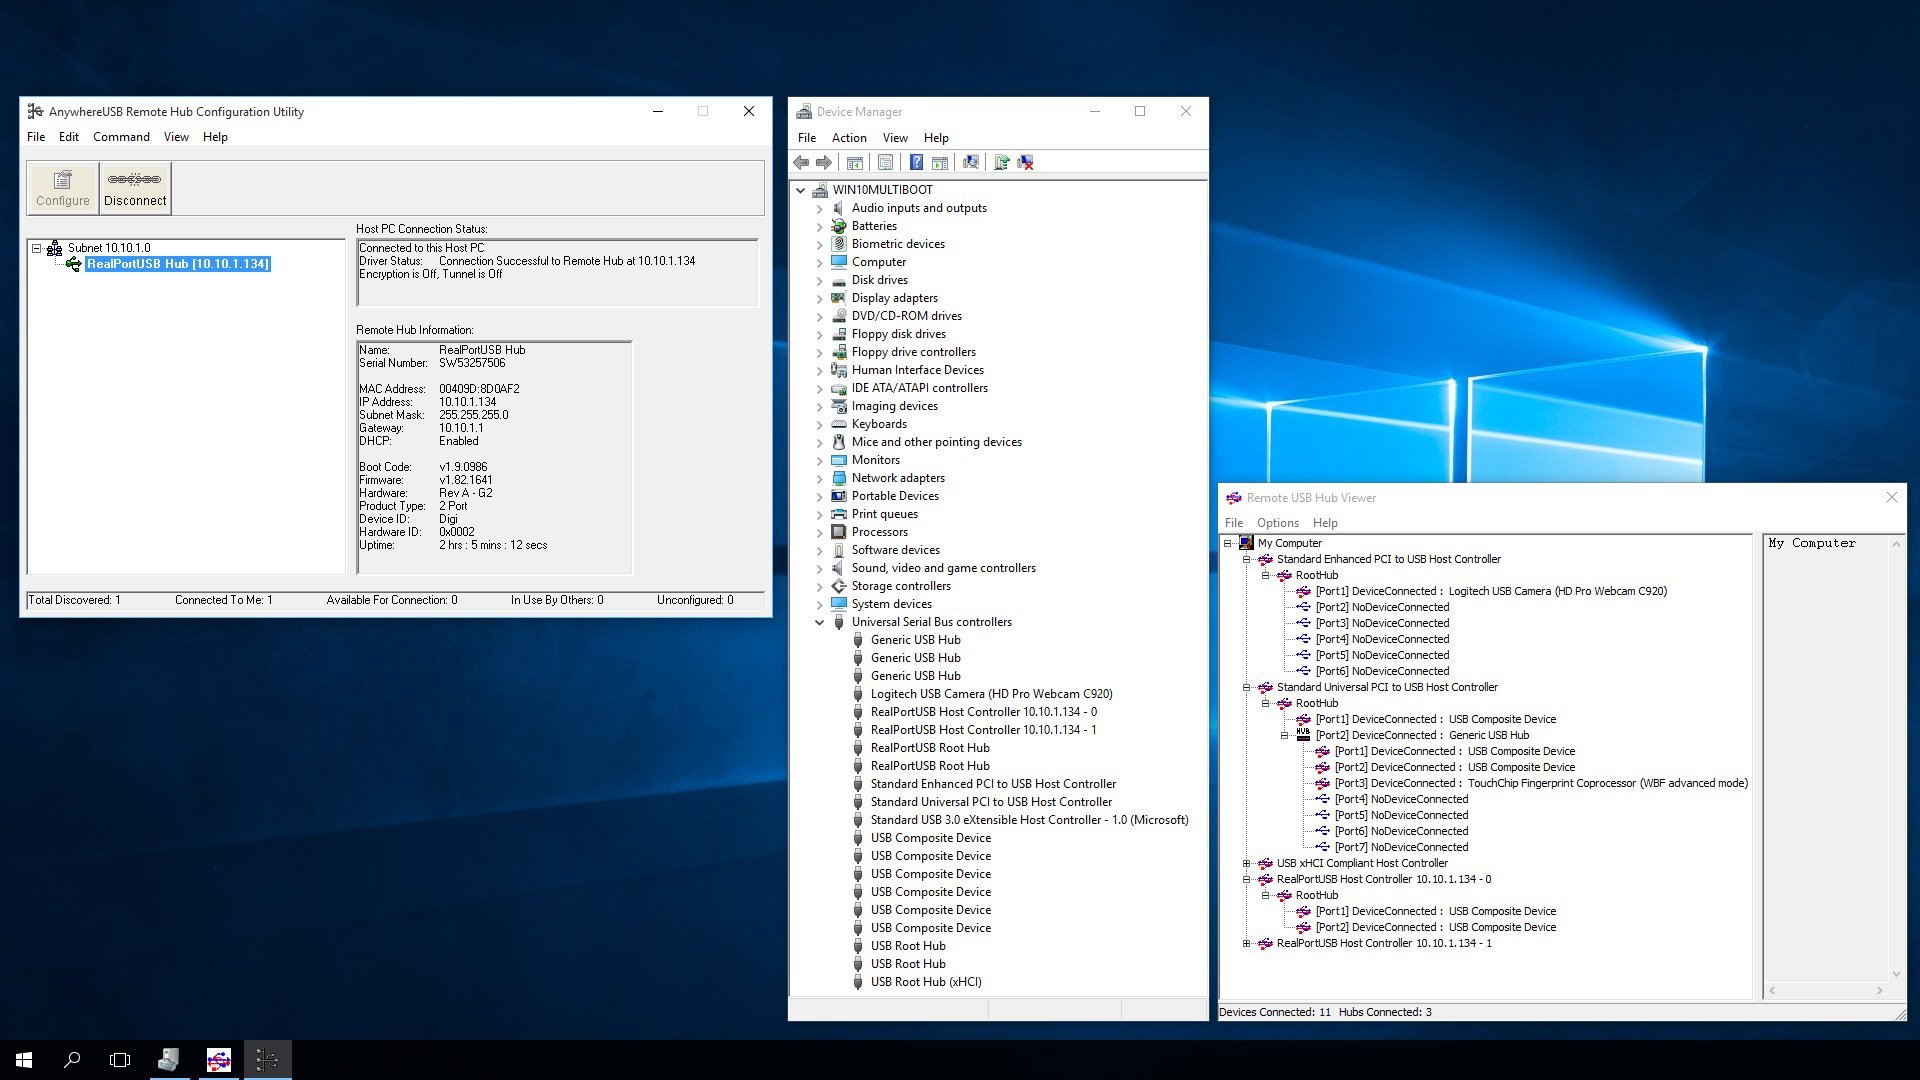Click My Computer icon in Hub Viewer tree
The width and height of the screenshot is (1920, 1080).
pos(1246,543)
